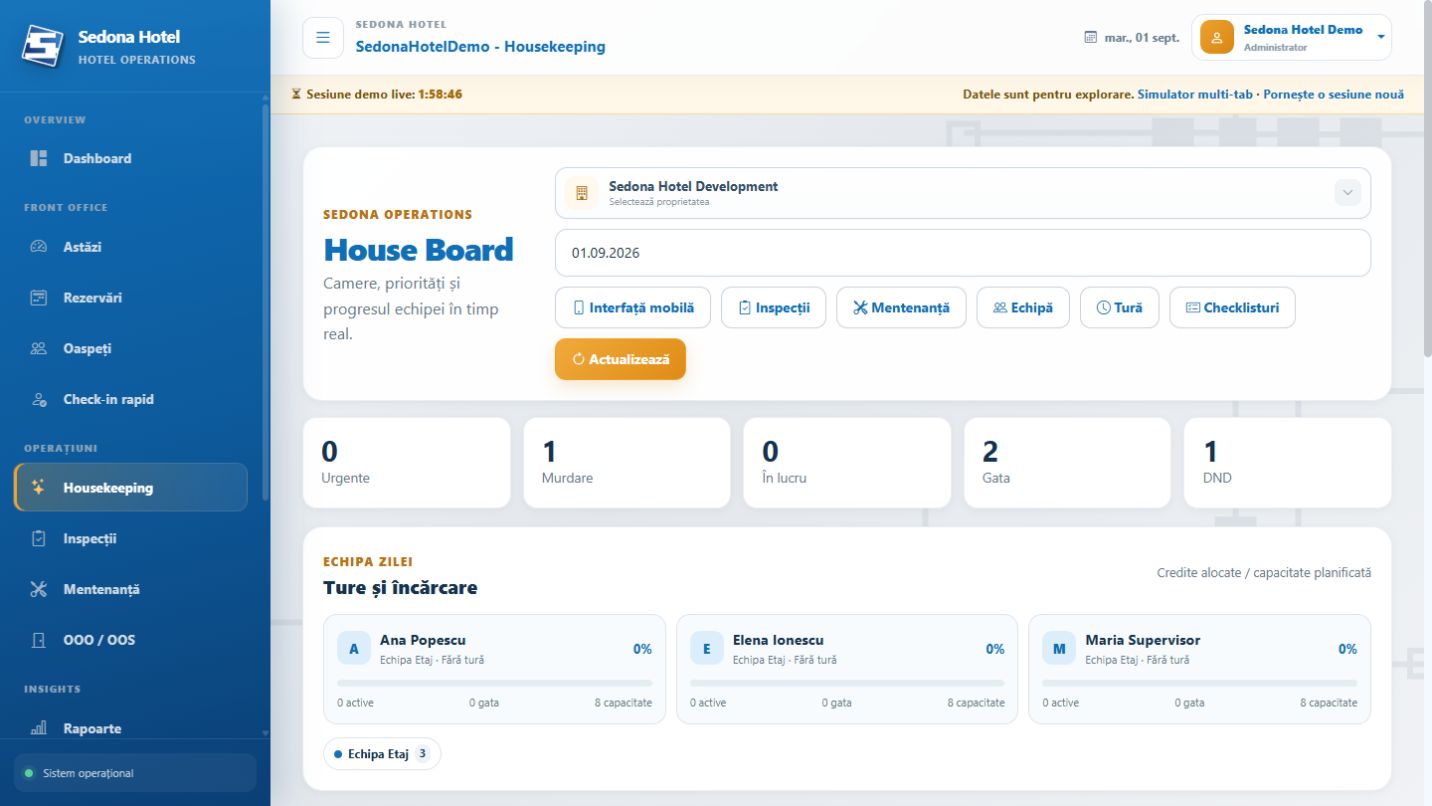The width and height of the screenshot is (1432, 806).
Task: Toggle the sidebar with the hamburger menu button
Action: tap(323, 37)
